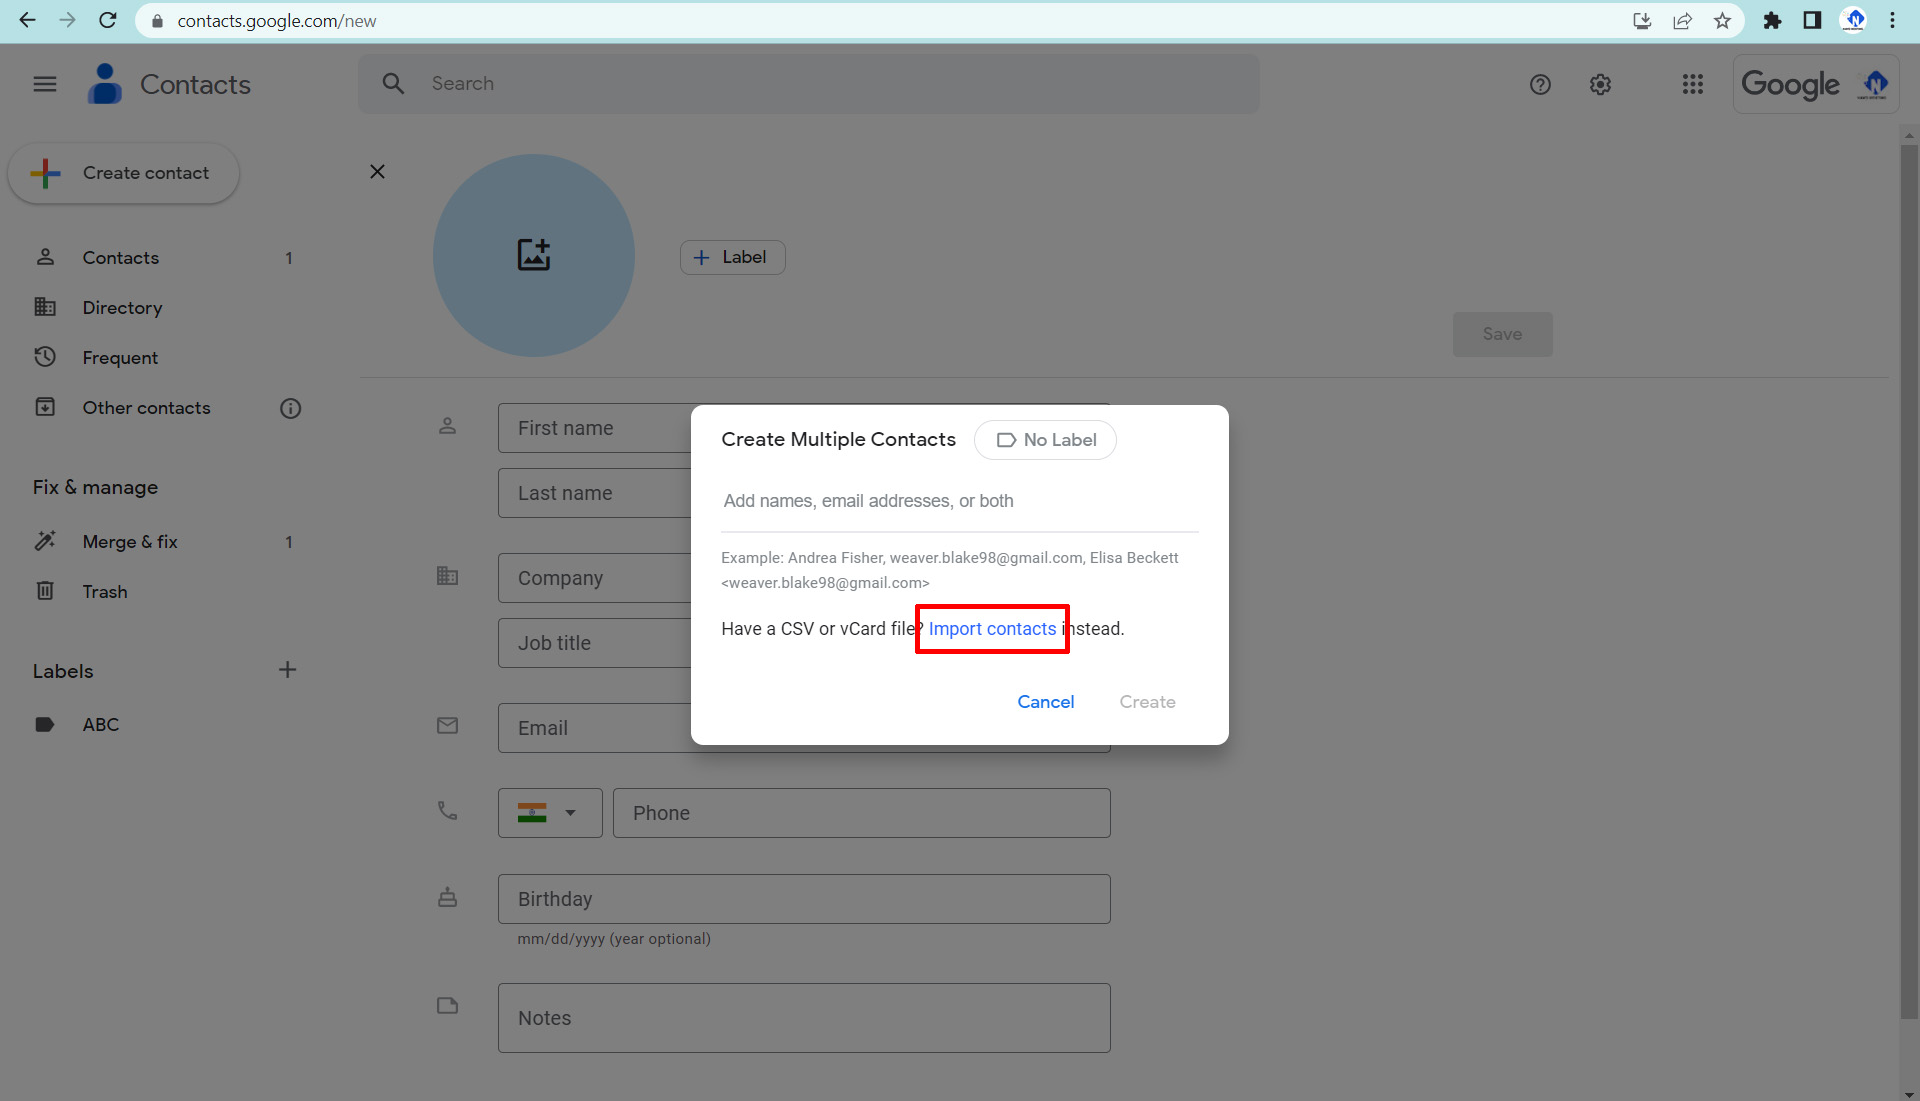Click the Help question mark icon

click(1540, 85)
